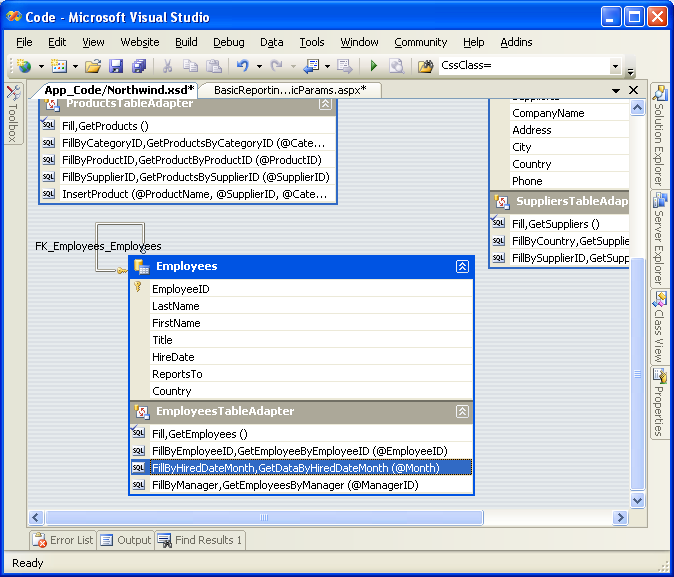
Task: Open the Website menu
Action: click(x=140, y=42)
